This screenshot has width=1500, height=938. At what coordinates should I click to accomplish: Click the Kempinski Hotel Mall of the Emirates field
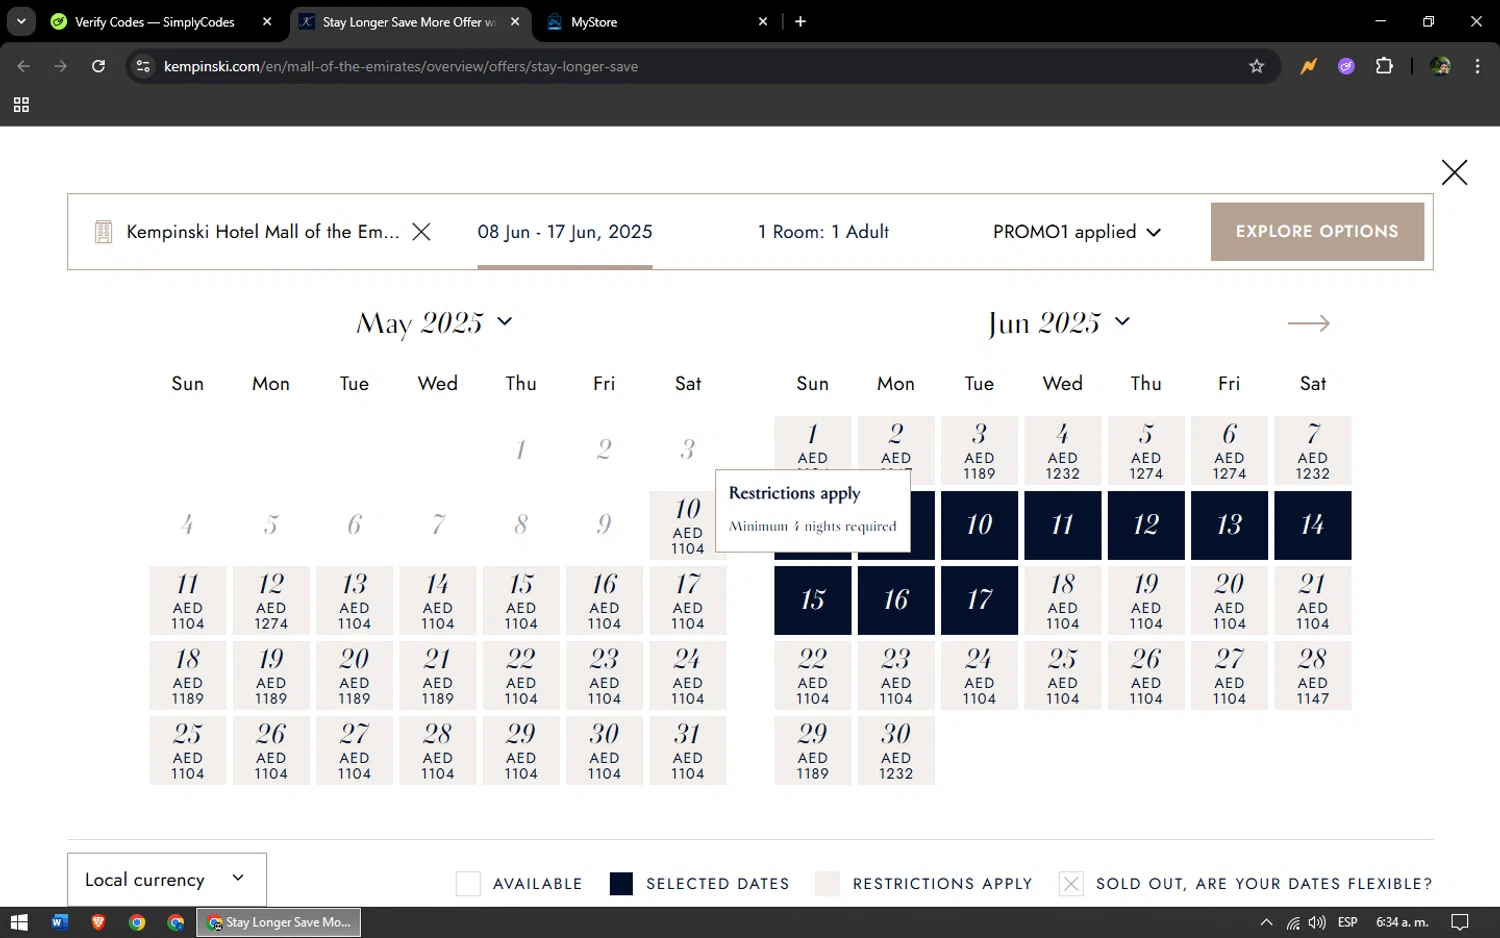[x=263, y=232]
